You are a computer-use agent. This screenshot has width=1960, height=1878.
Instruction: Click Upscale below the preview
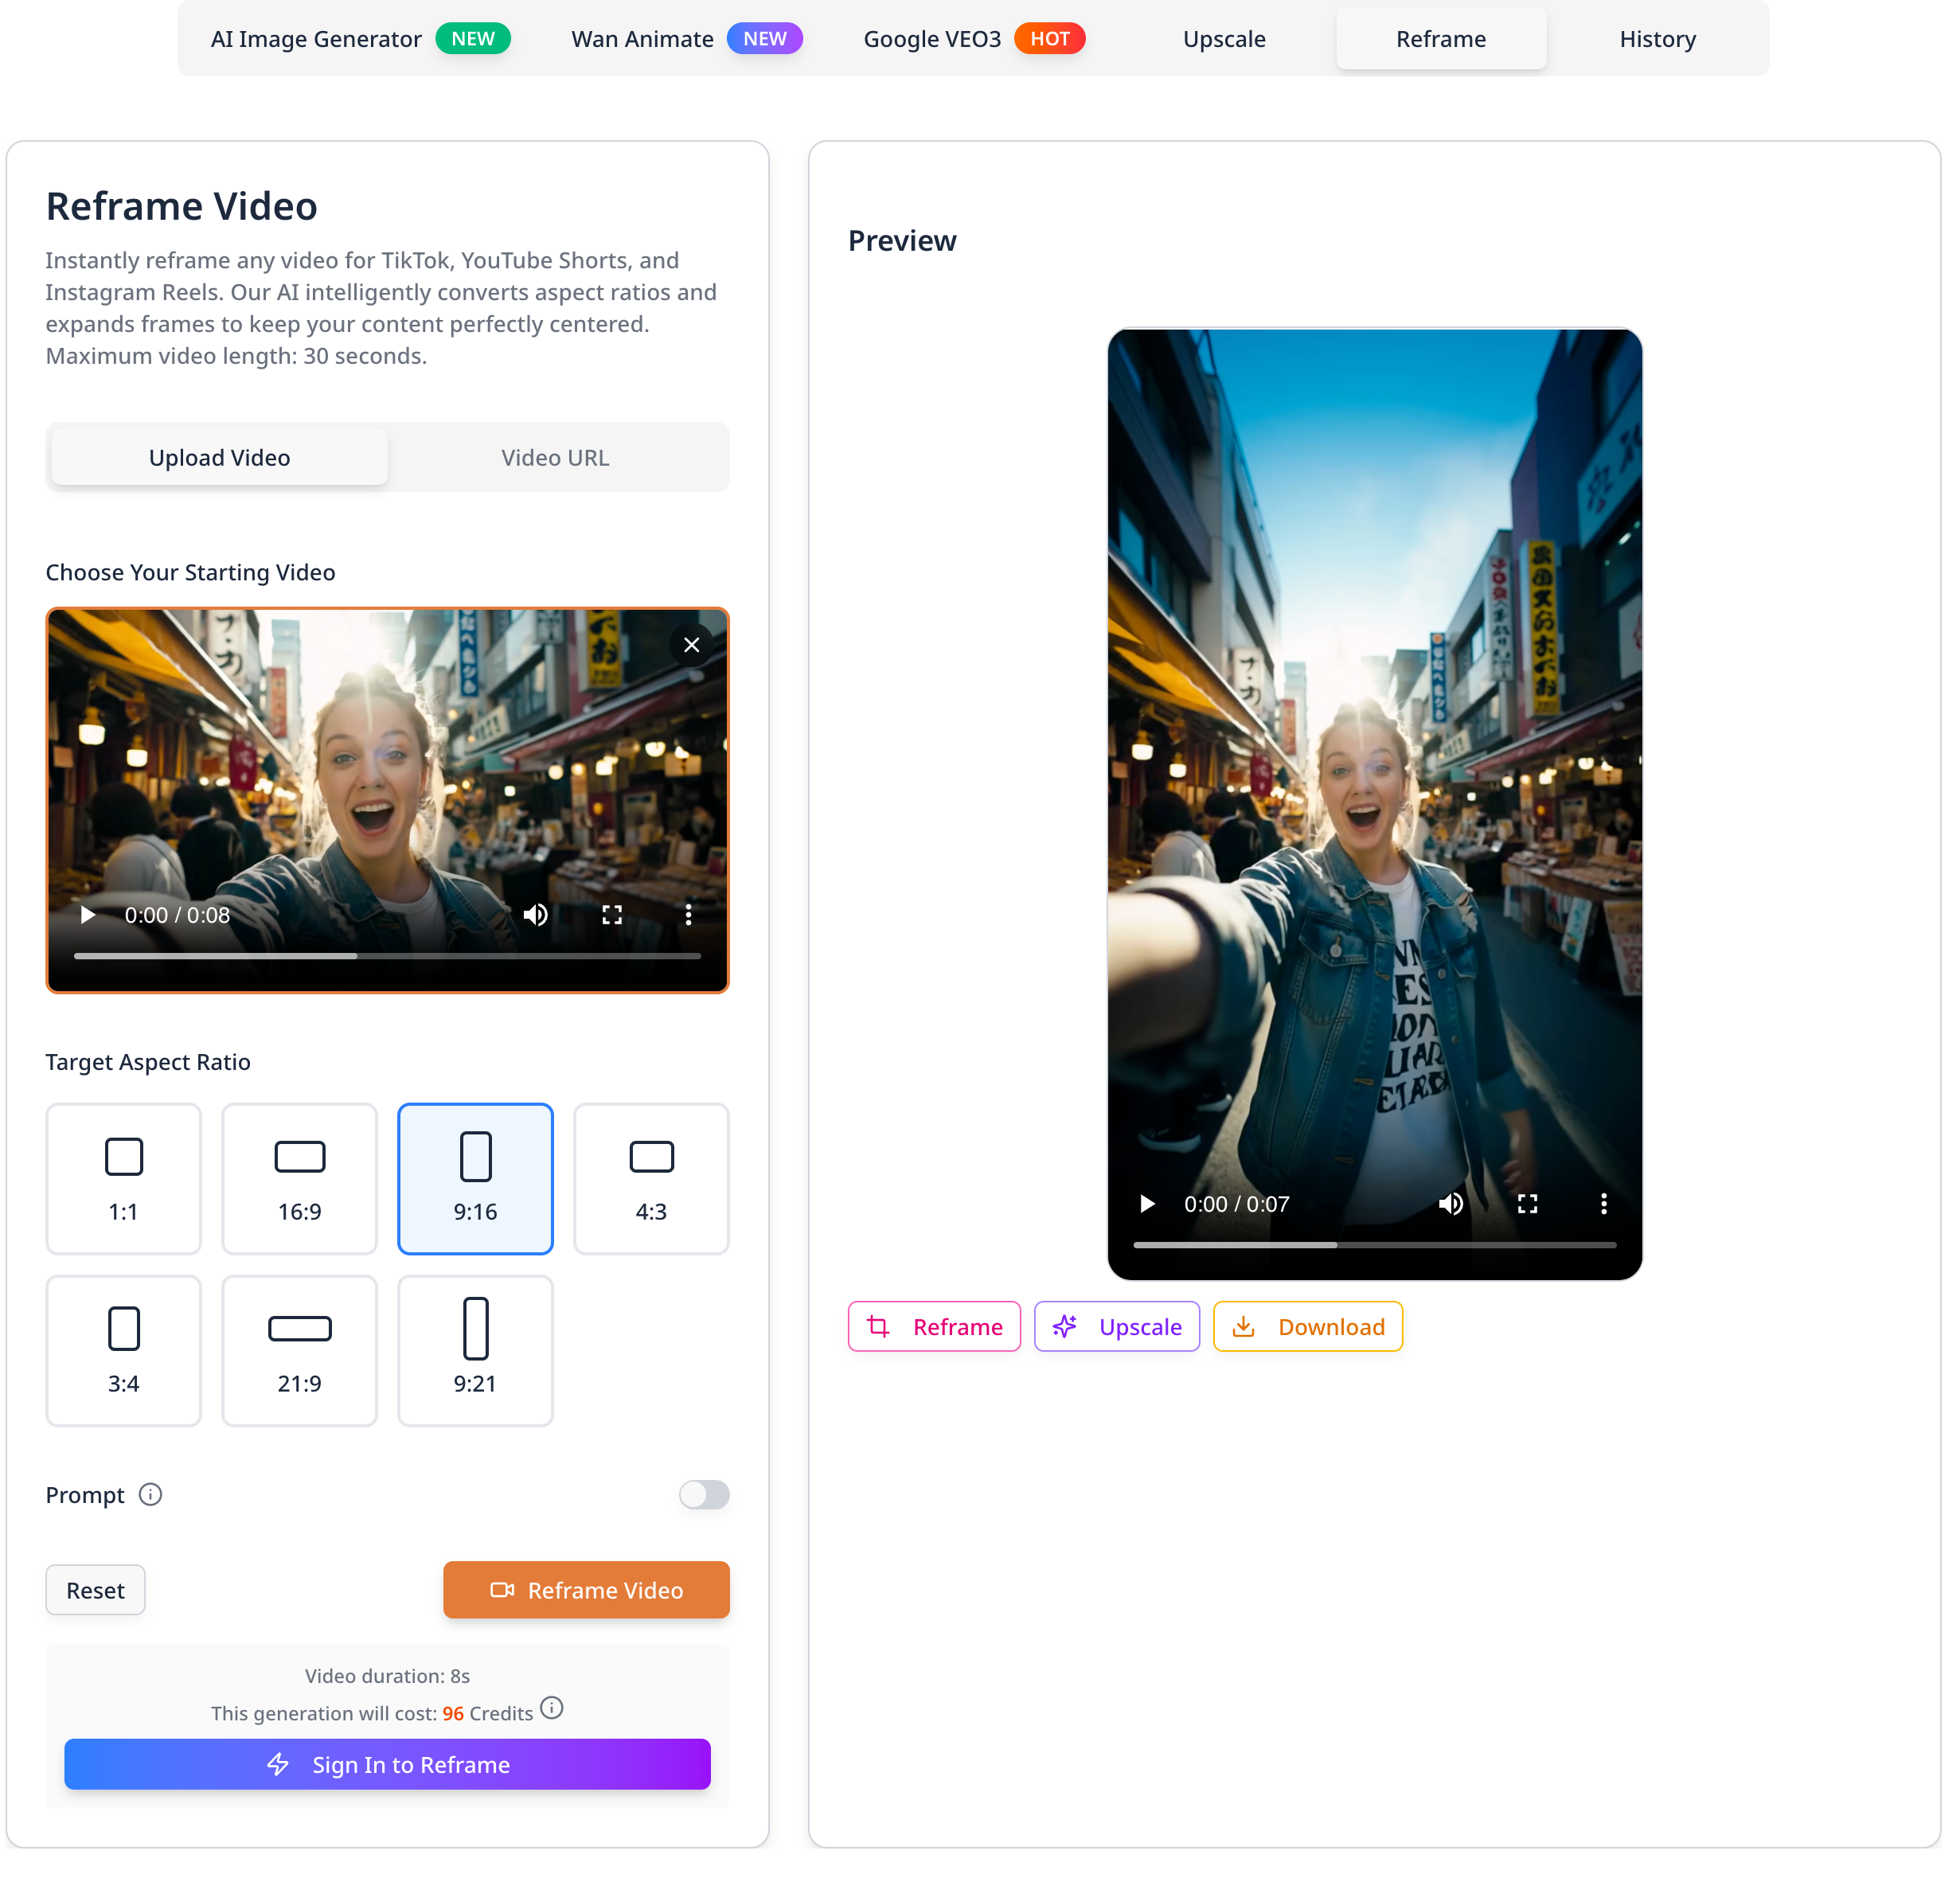point(1116,1326)
